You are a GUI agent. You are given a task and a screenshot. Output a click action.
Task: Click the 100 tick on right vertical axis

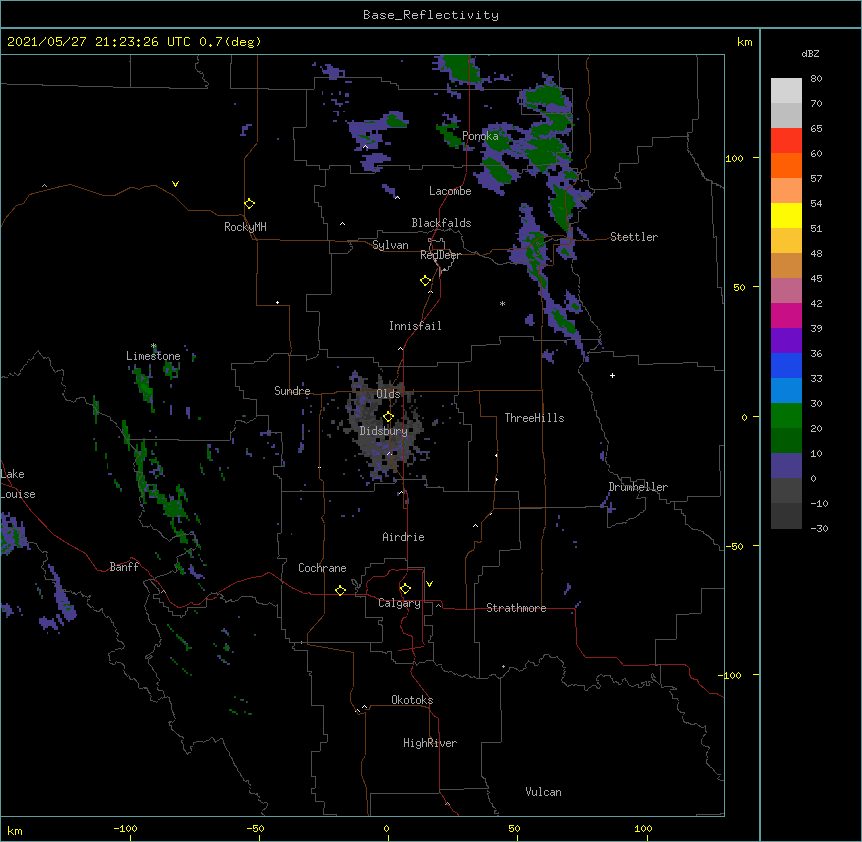734,158
